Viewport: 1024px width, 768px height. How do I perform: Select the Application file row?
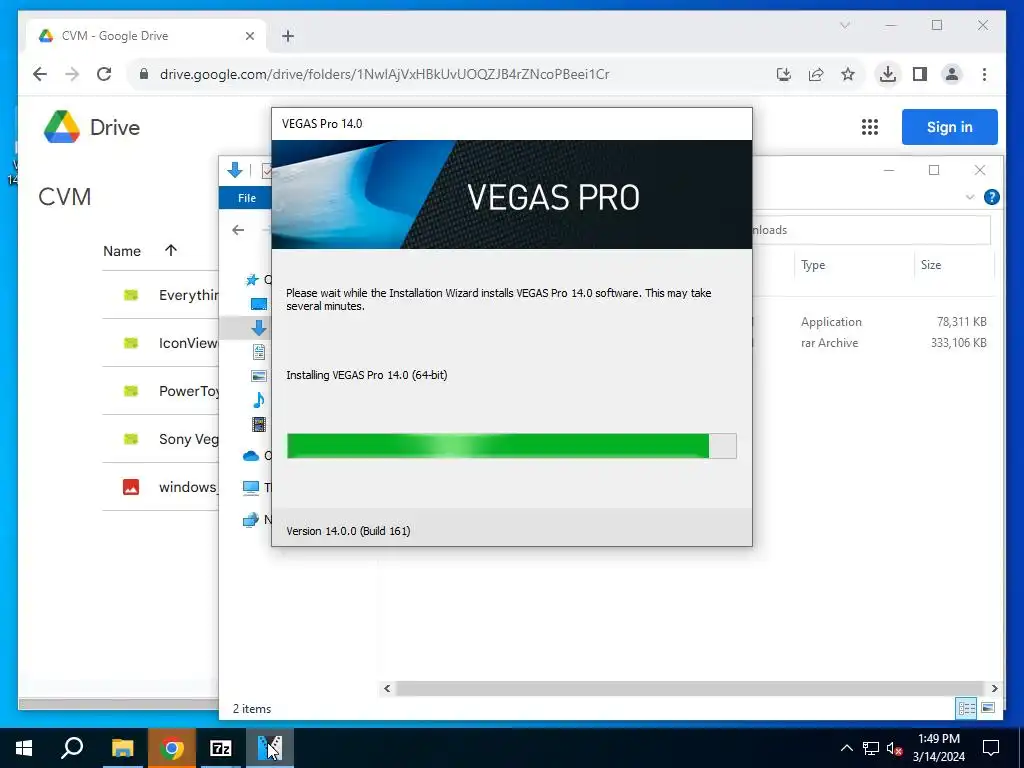pos(872,322)
